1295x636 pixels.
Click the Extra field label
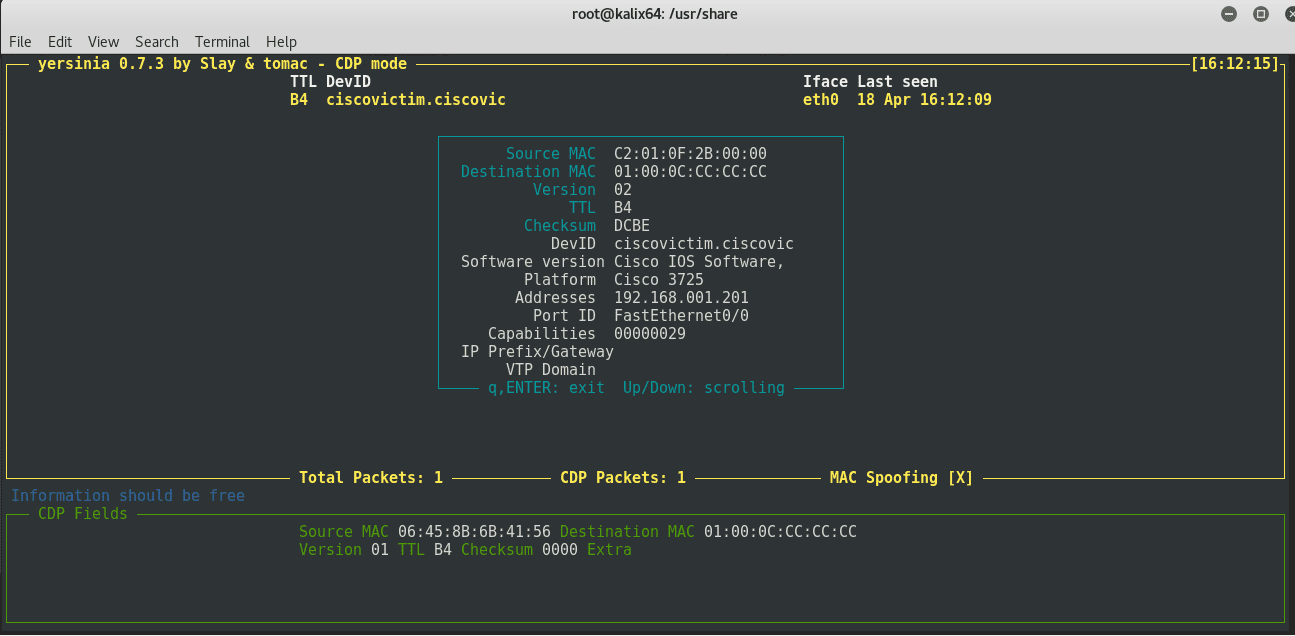click(609, 550)
